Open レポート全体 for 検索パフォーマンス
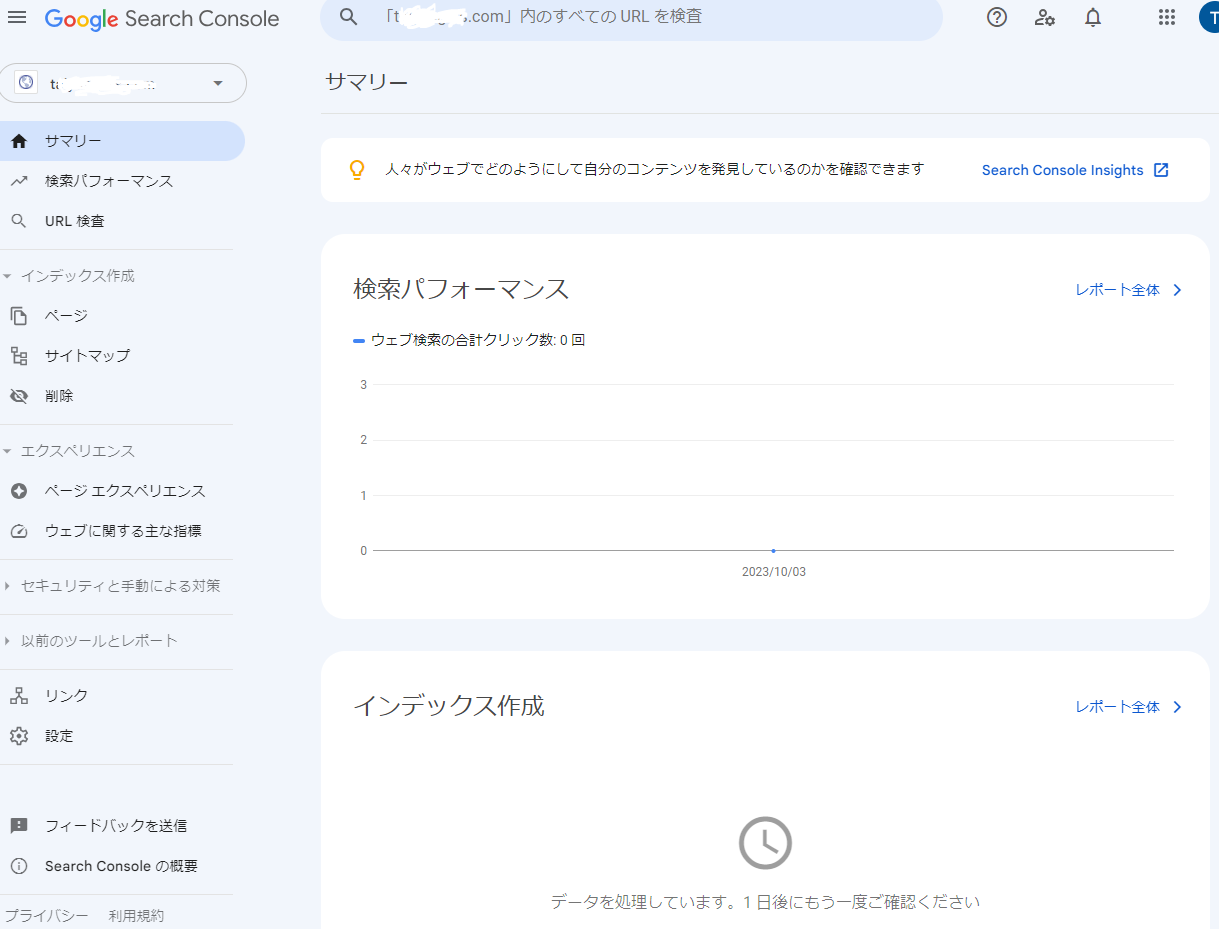Screen dimensions: 1219x929 tap(1117, 290)
